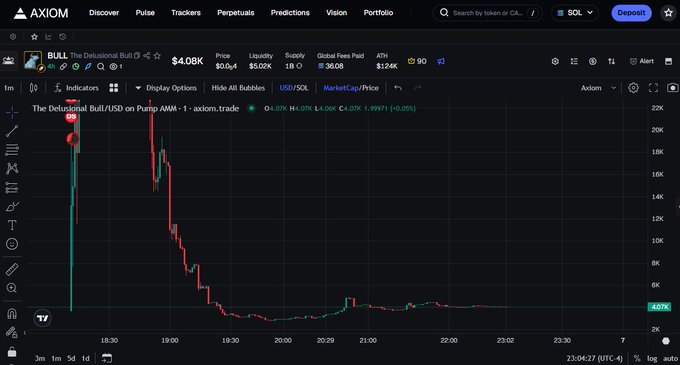This screenshot has height=365, width=680.
Task: Undo the last chart action
Action: coord(398,88)
